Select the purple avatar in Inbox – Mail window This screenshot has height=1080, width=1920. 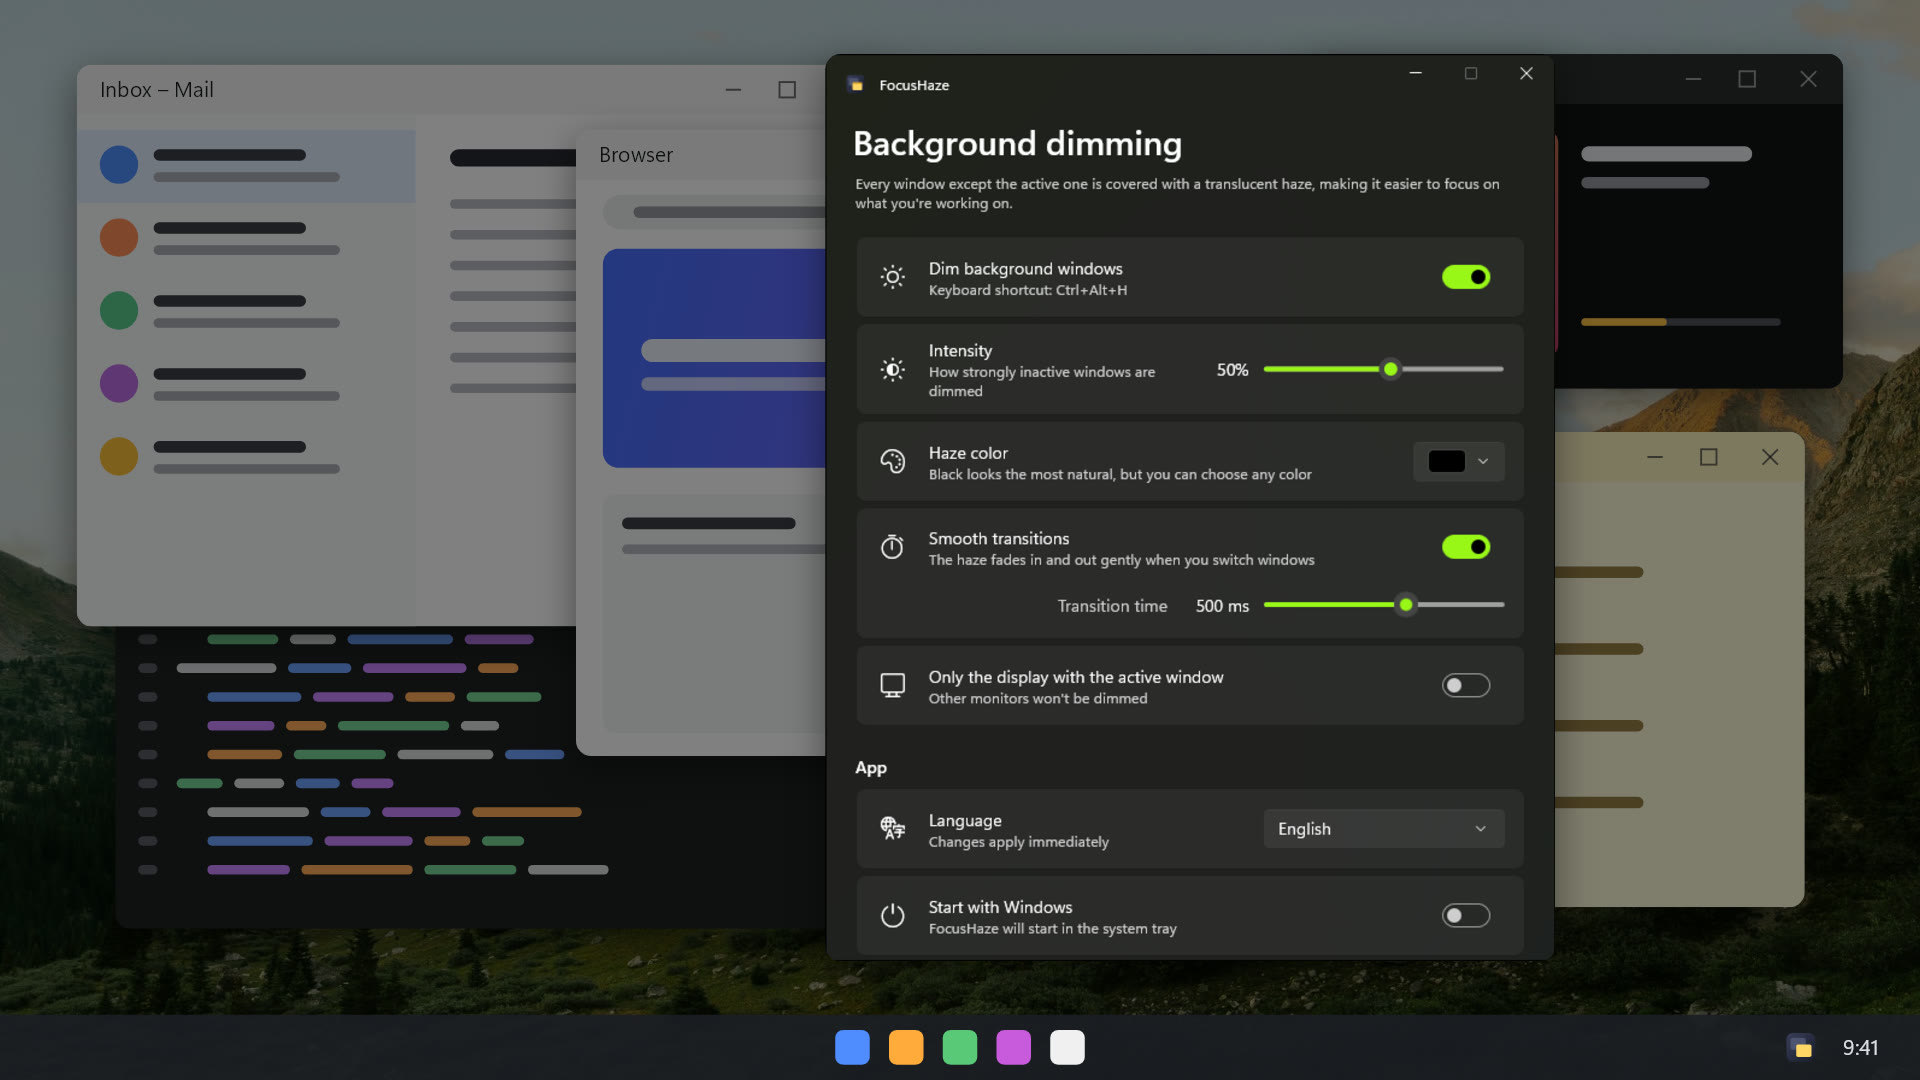119,383
